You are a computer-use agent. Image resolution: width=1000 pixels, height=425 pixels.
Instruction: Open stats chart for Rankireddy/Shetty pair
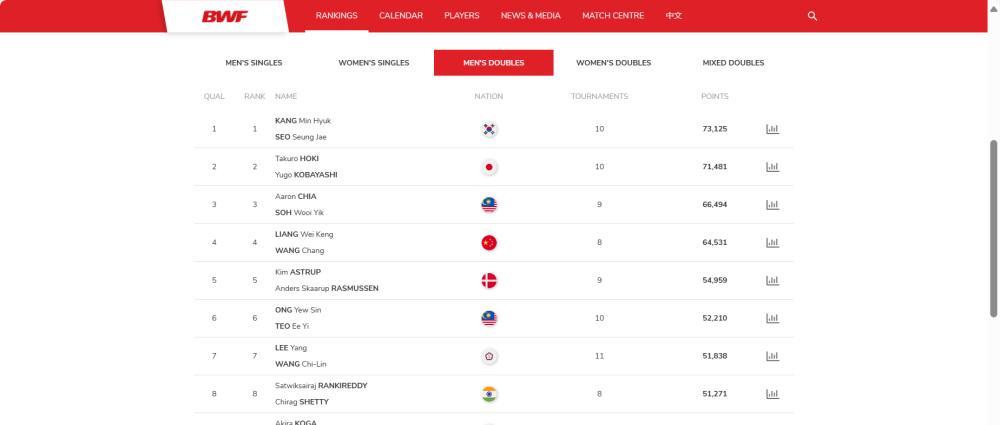tap(772, 394)
